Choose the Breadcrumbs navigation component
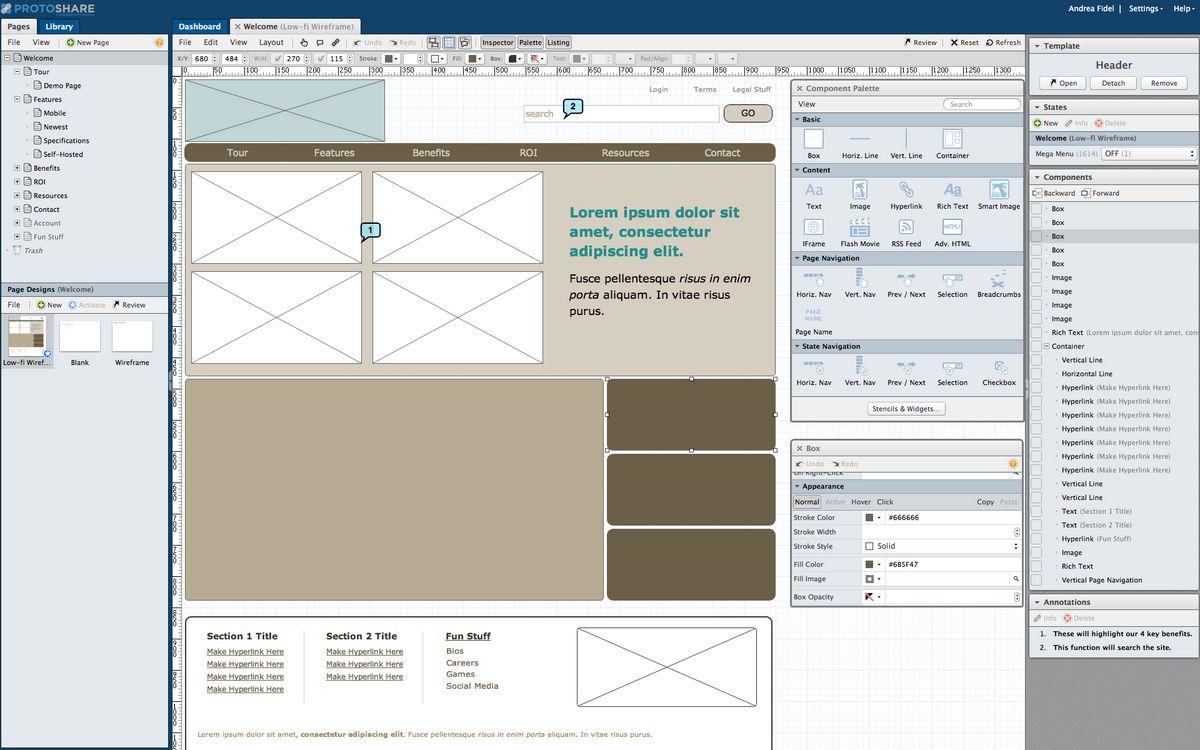 (x=998, y=279)
